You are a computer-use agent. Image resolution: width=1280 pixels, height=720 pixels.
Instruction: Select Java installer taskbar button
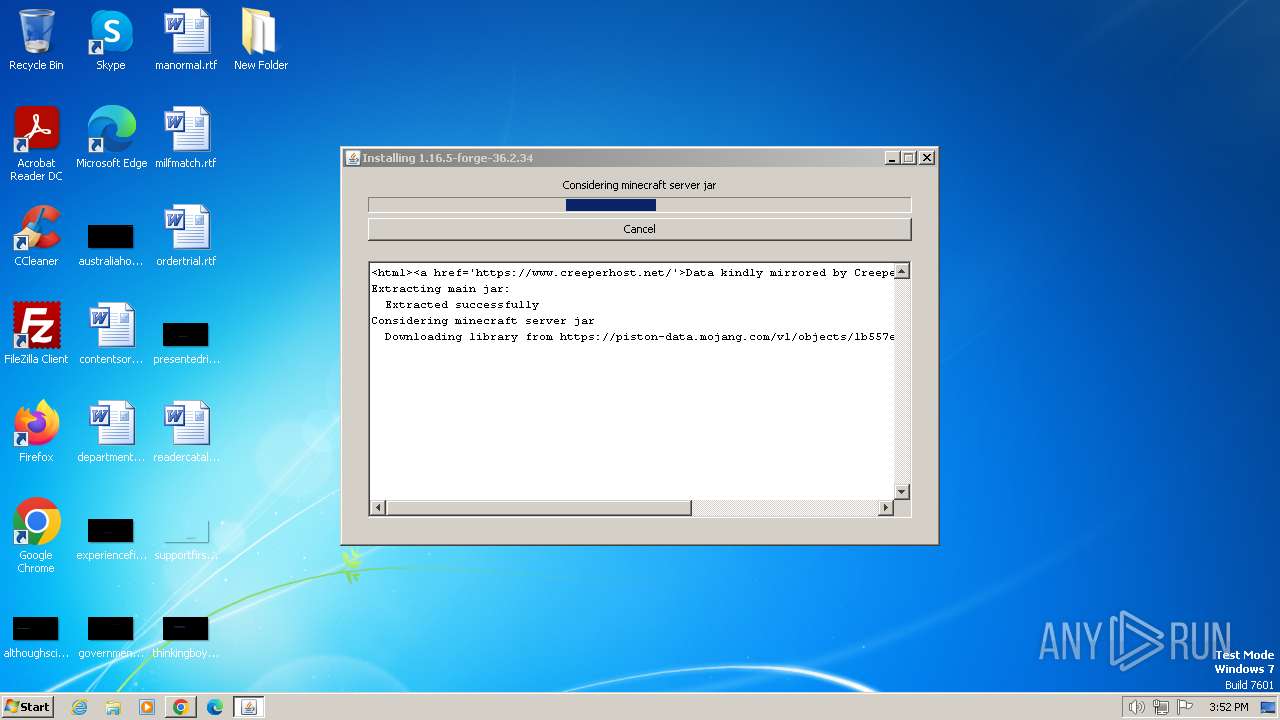[x=249, y=707]
